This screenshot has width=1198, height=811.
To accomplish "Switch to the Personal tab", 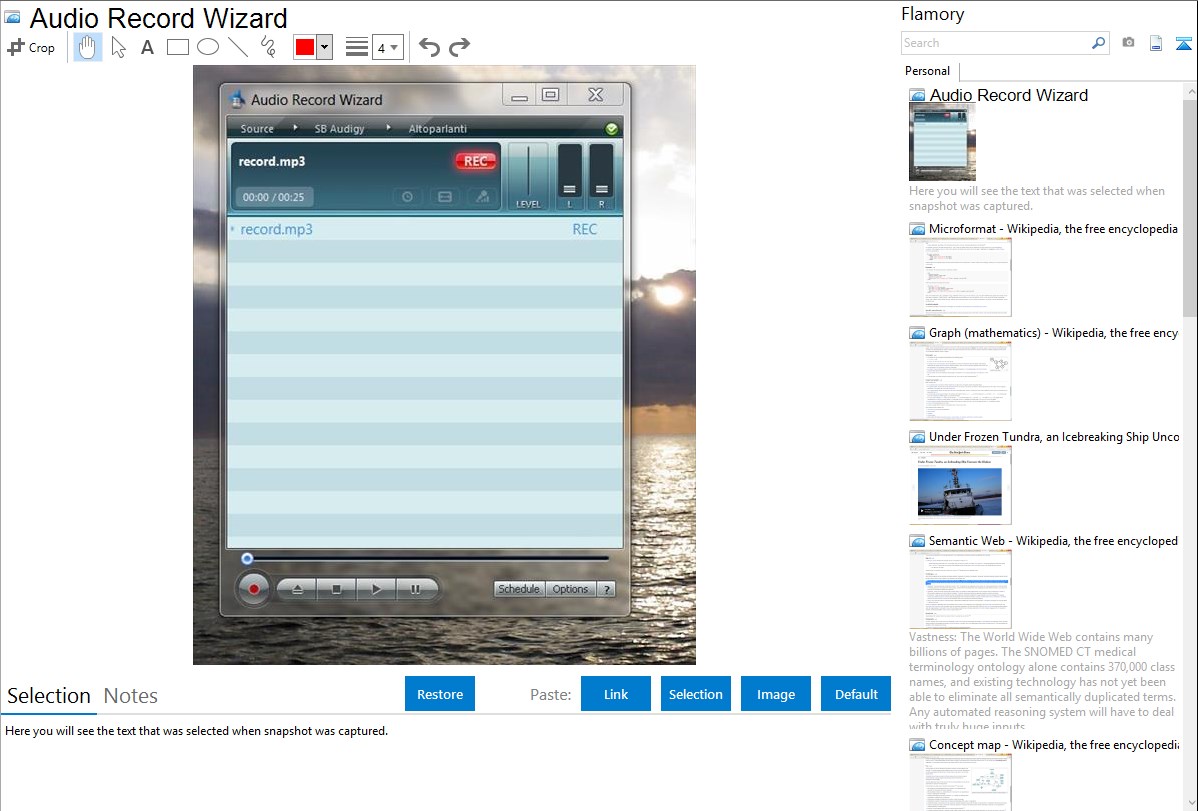I will [x=928, y=71].
